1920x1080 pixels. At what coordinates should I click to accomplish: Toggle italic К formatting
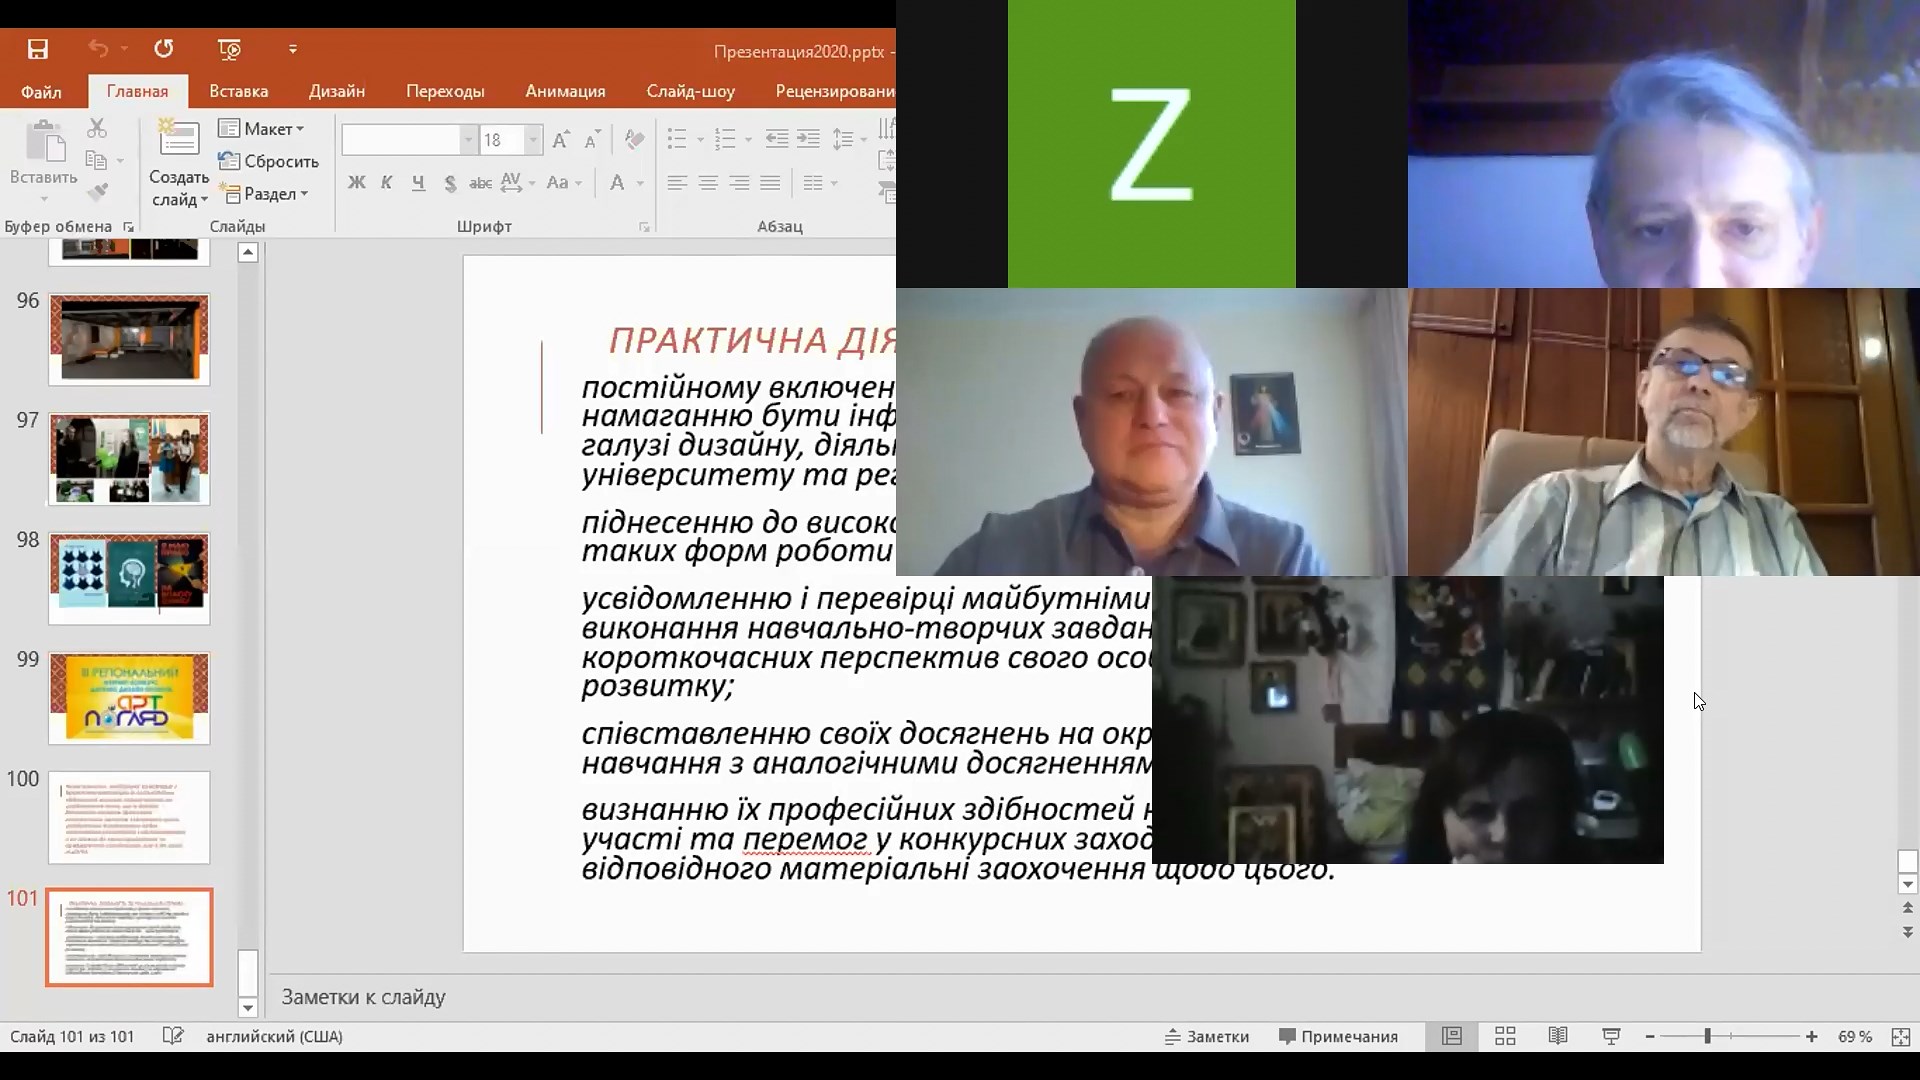387,183
